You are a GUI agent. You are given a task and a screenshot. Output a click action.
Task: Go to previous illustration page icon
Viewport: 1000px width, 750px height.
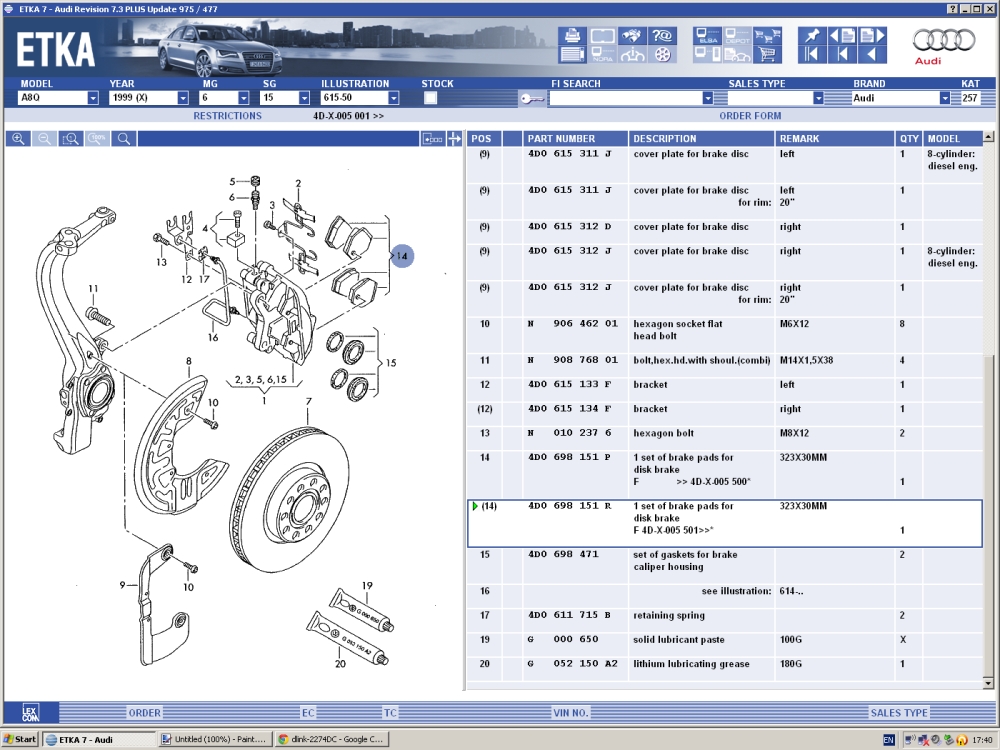(842, 36)
